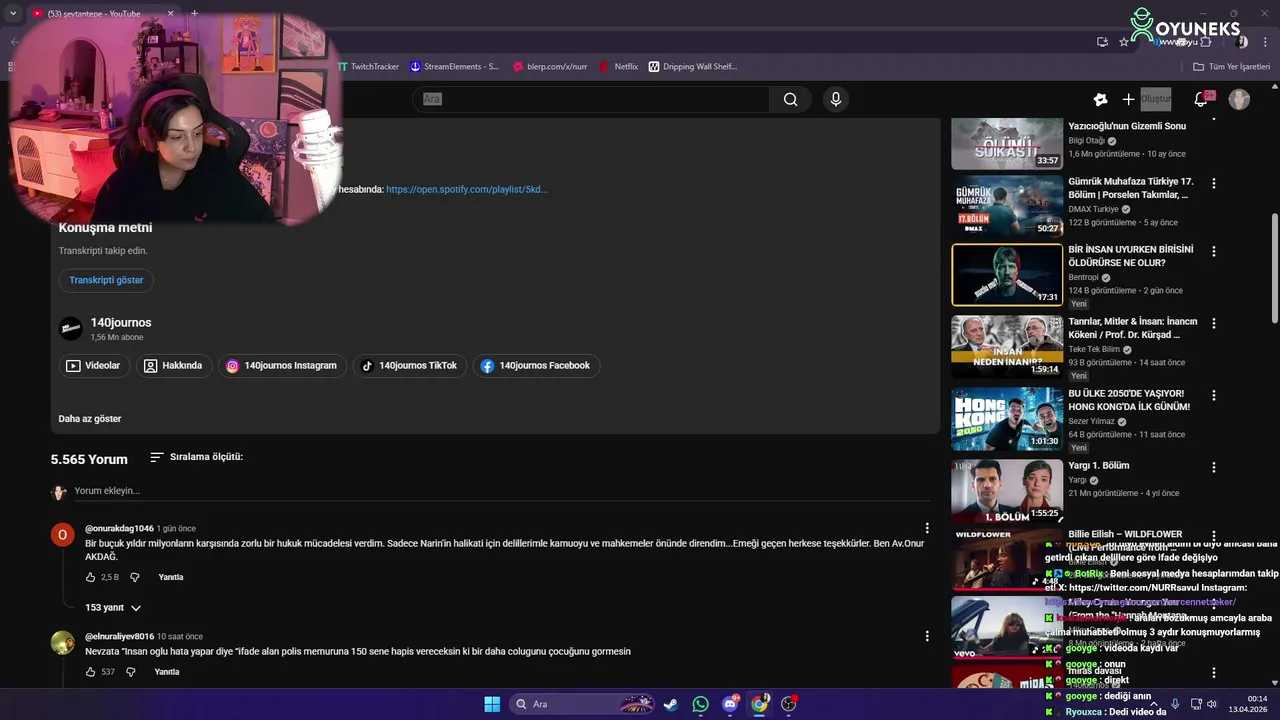1280x720 pixels.
Task: Open YouTube account avatar menu
Action: pyautogui.click(x=1239, y=99)
